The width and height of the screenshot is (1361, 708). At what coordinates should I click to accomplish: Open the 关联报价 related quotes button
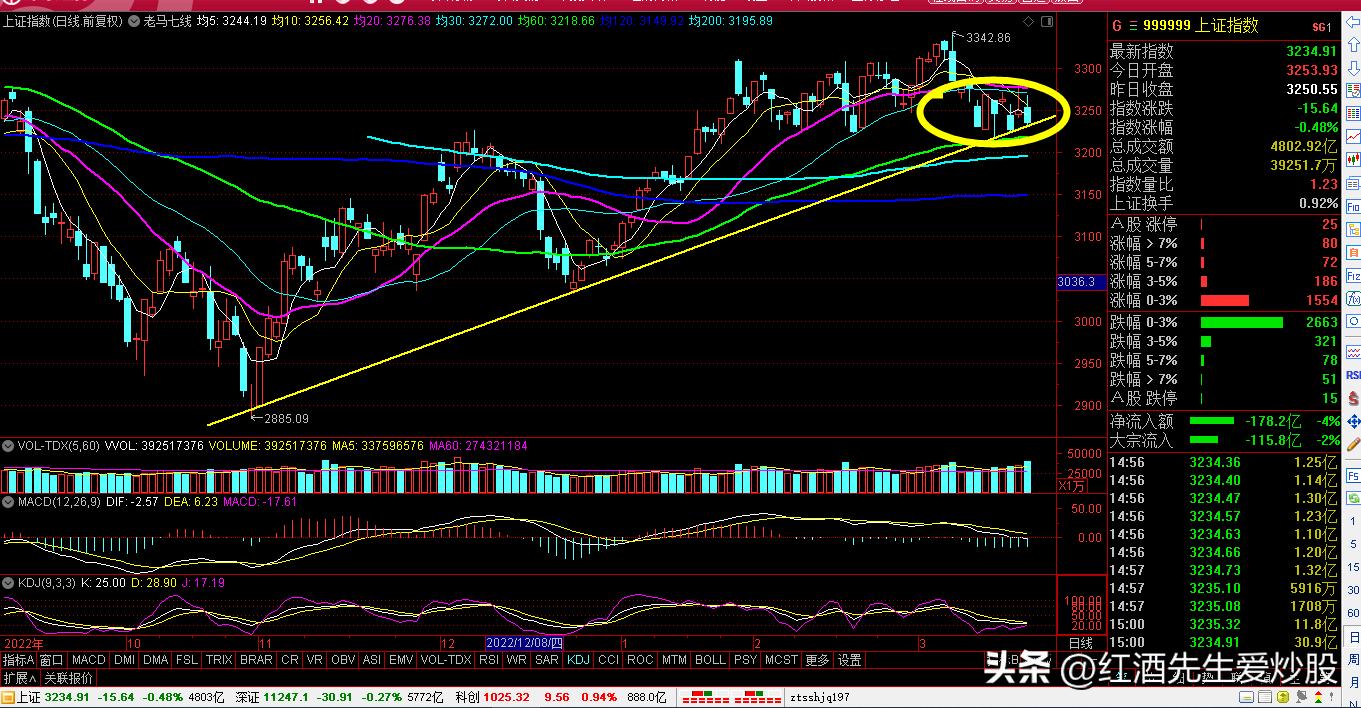click(x=68, y=678)
